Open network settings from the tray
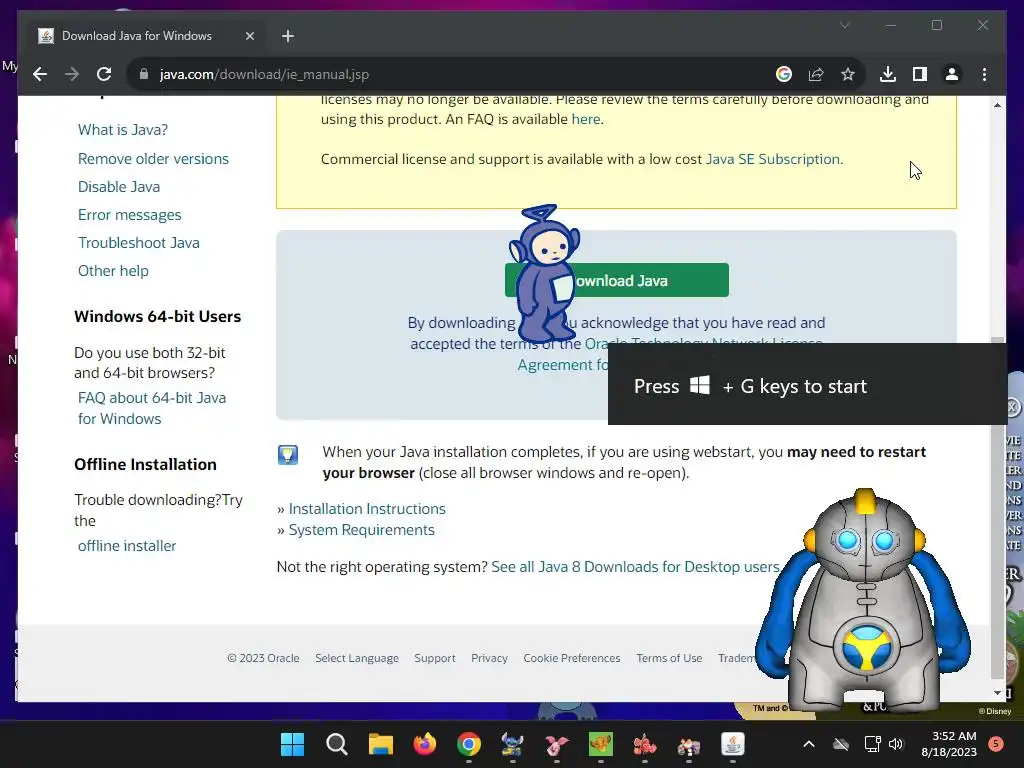 pos(872,744)
